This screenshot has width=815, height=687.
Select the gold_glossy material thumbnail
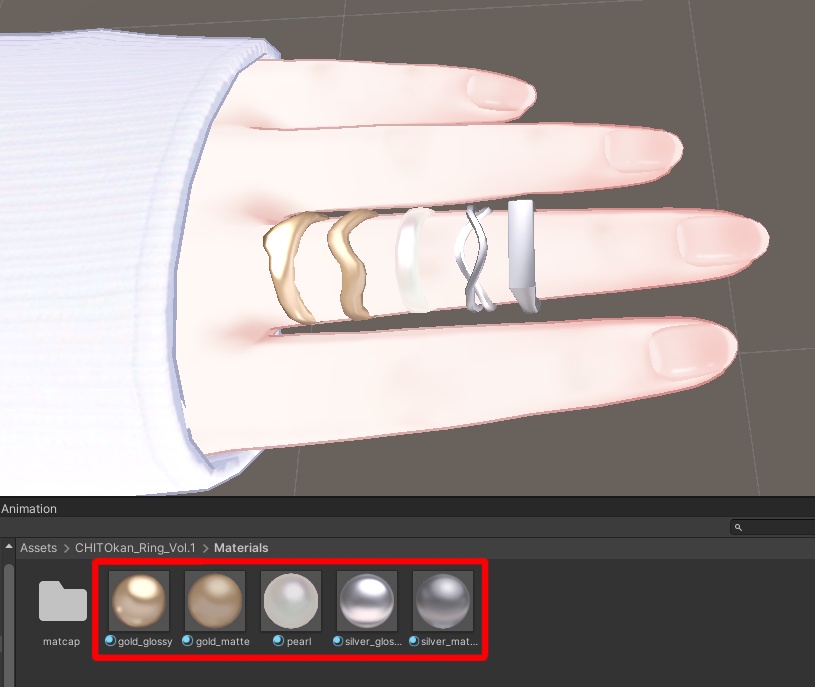[x=139, y=601]
